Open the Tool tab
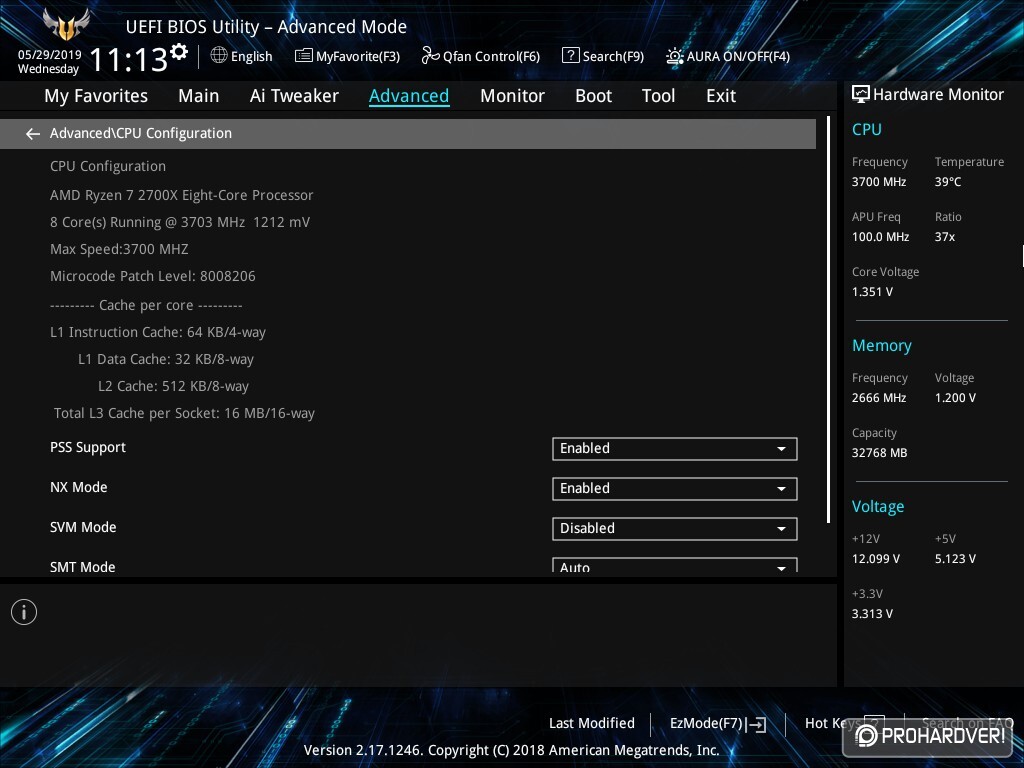1024x768 pixels. click(x=658, y=96)
